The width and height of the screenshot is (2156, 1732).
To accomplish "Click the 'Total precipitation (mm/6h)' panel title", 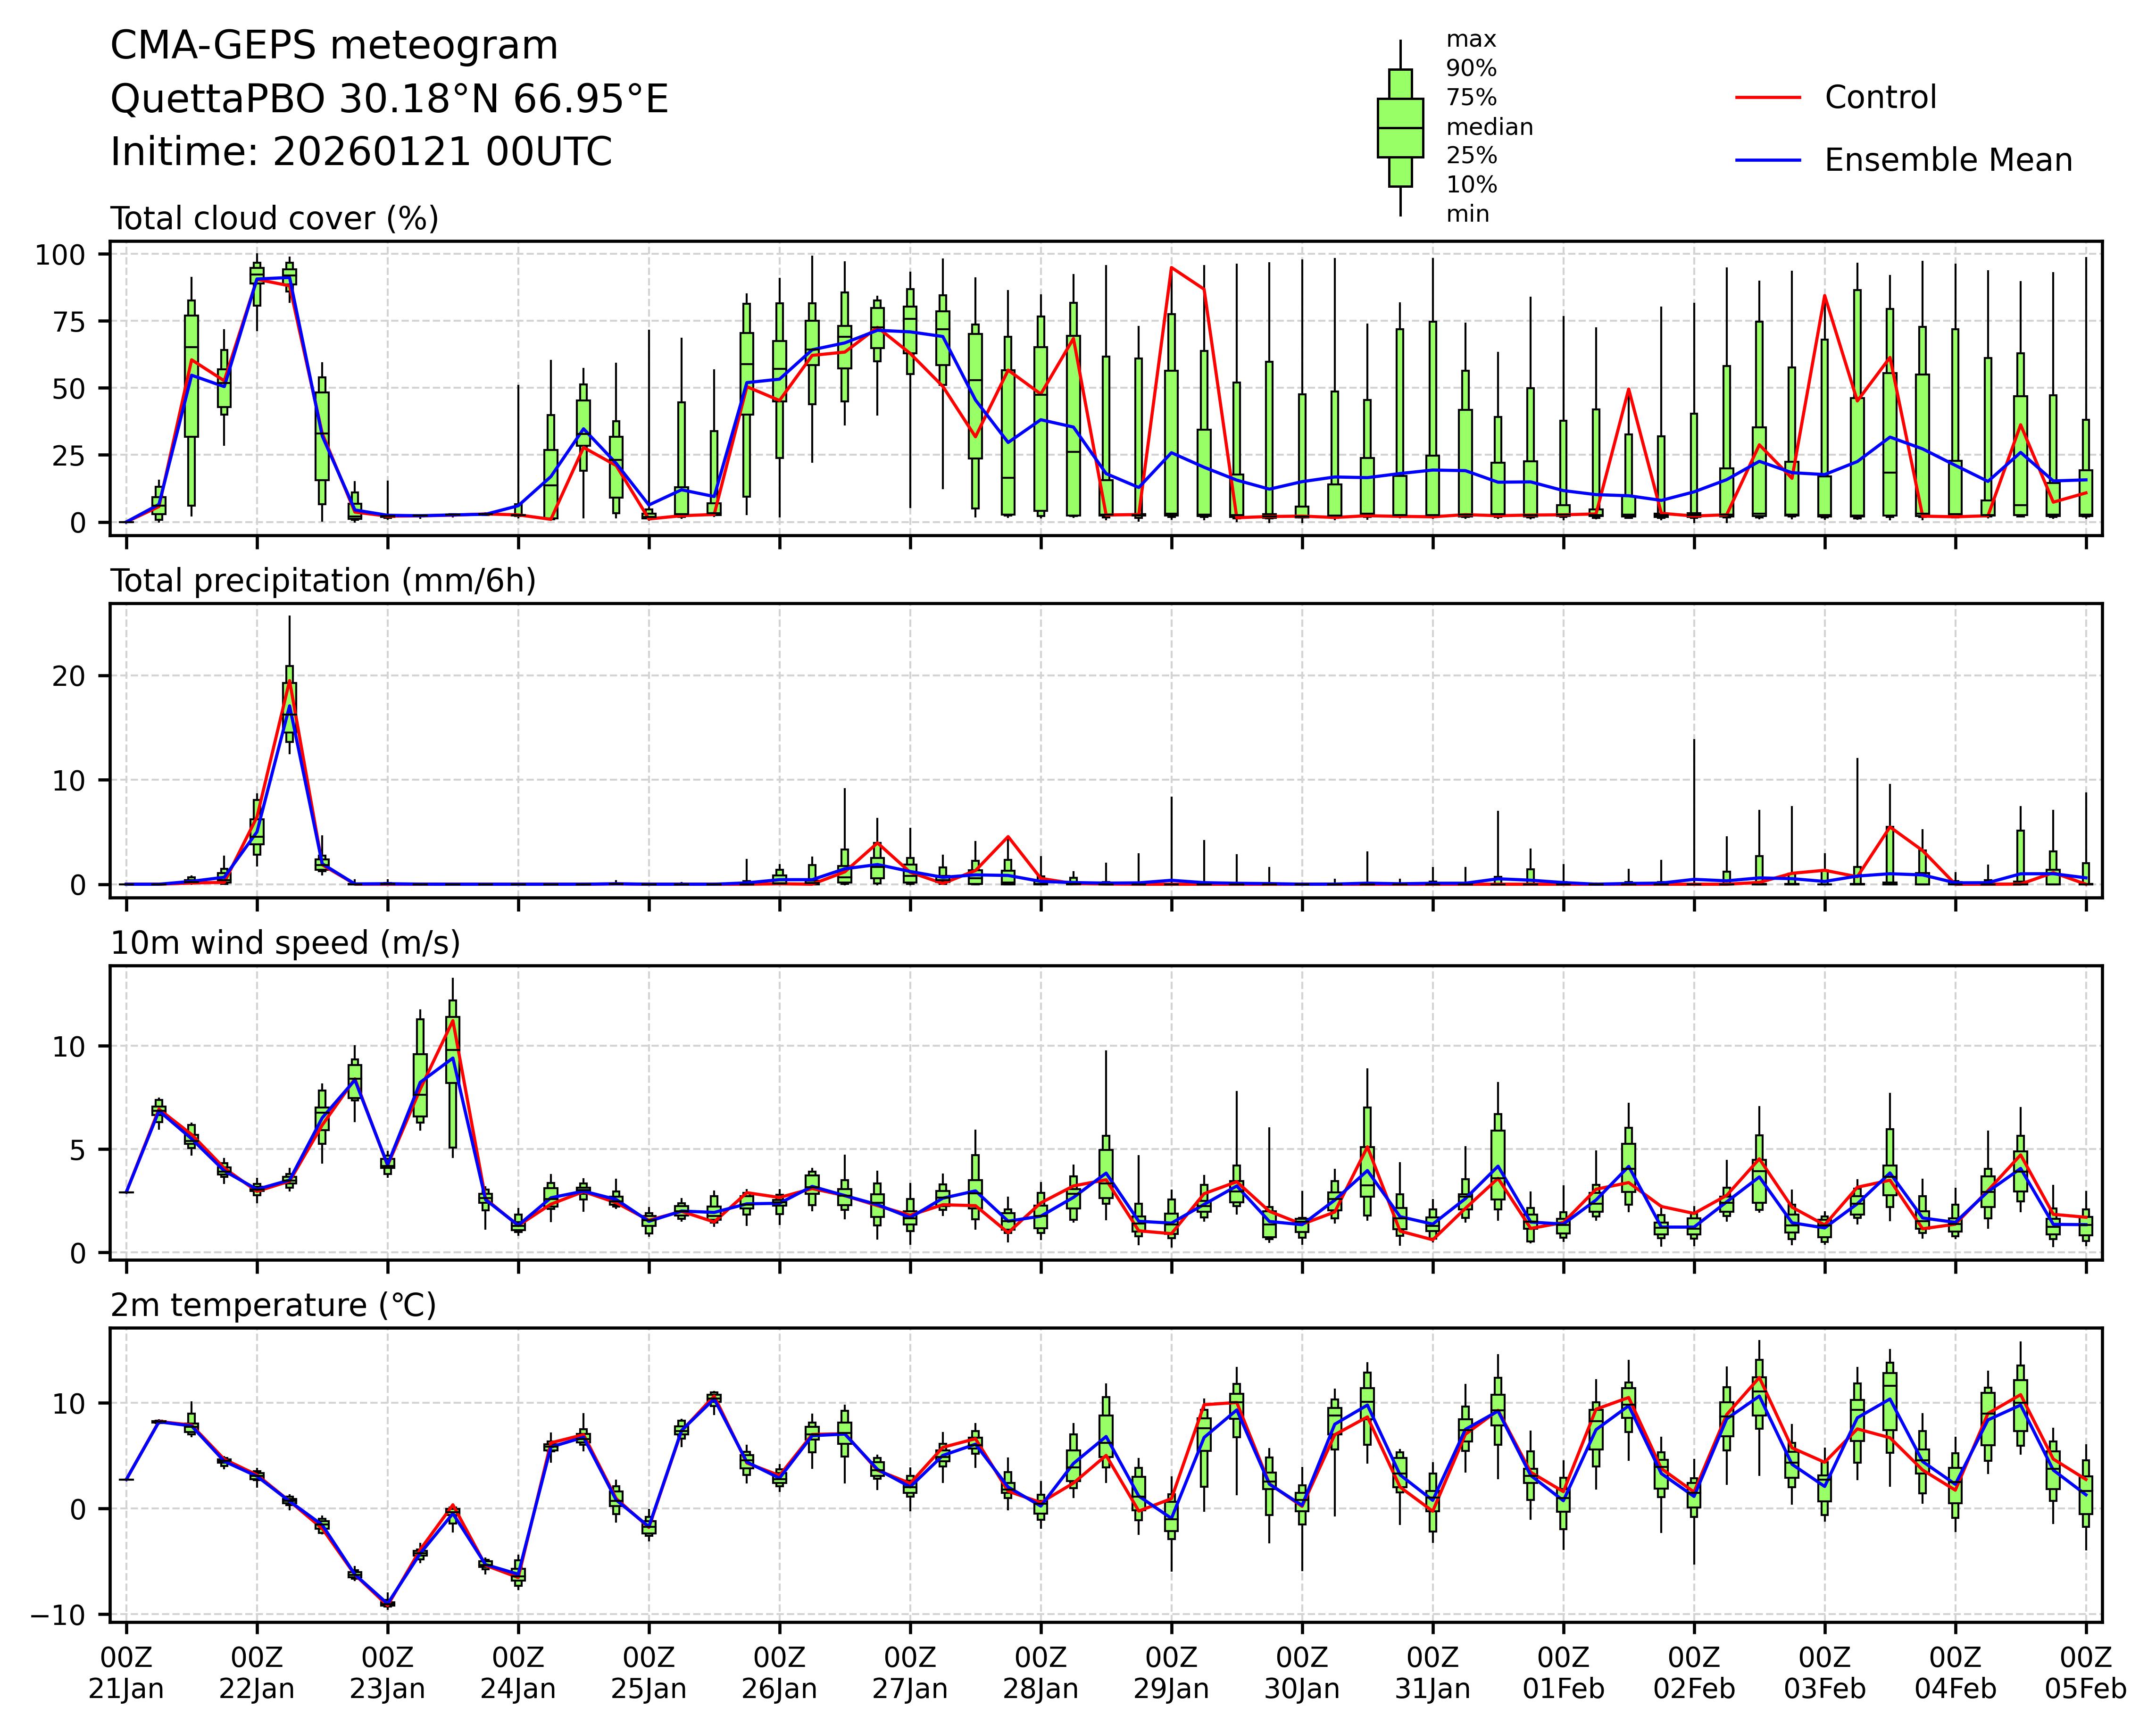I will click(x=323, y=581).
